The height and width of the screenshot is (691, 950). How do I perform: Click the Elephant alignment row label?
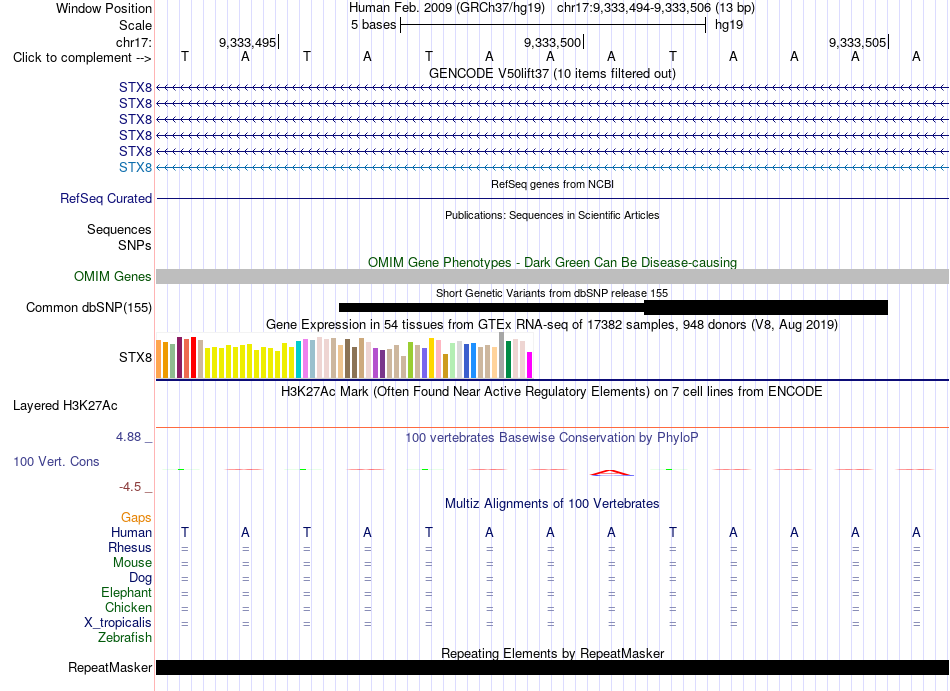click(126, 593)
